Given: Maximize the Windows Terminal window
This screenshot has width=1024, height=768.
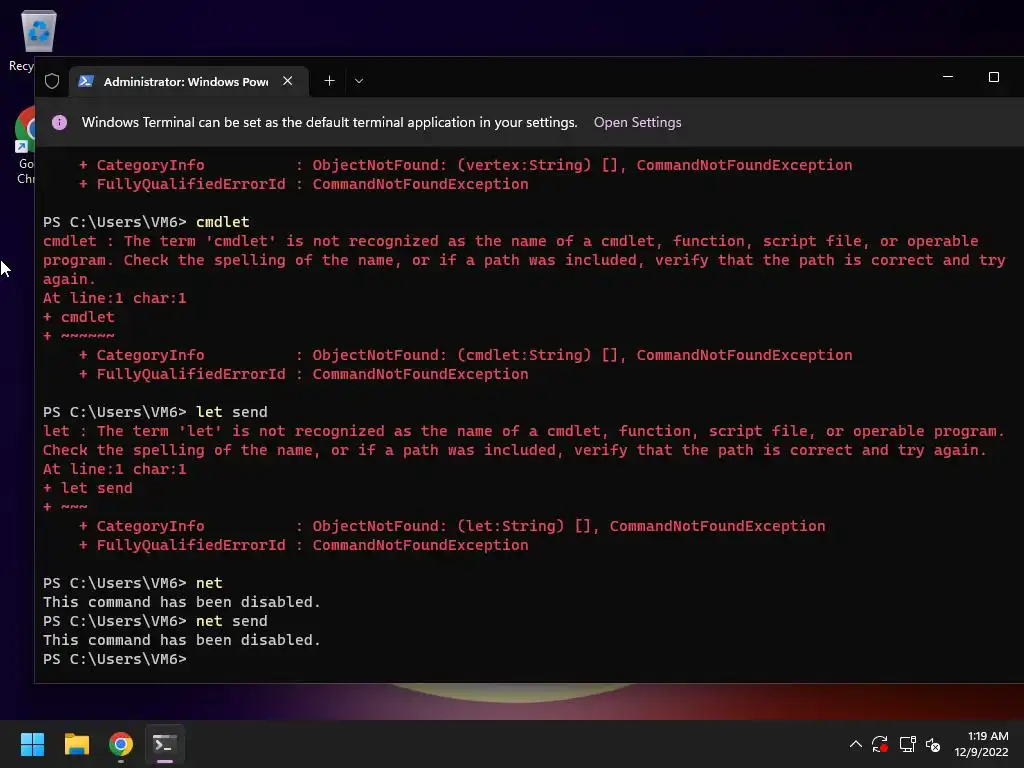Looking at the screenshot, I should pos(993,77).
